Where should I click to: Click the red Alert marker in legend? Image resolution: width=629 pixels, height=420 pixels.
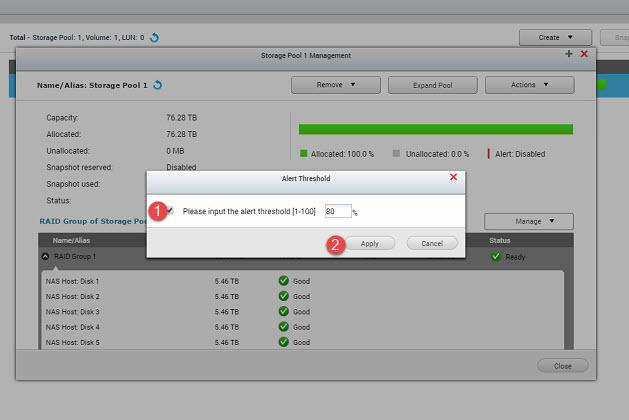point(488,154)
